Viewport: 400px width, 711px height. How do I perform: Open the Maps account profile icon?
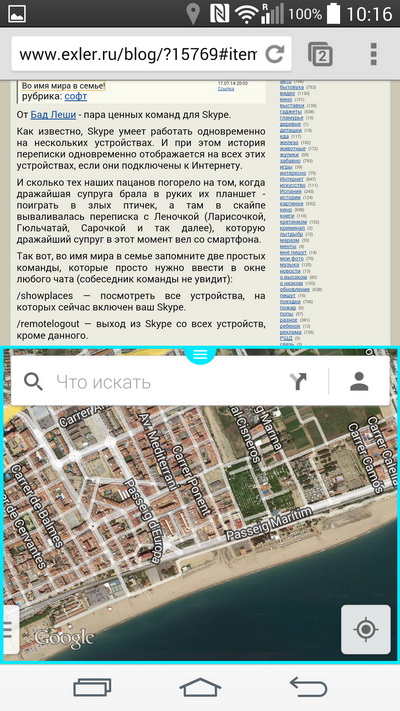(359, 381)
